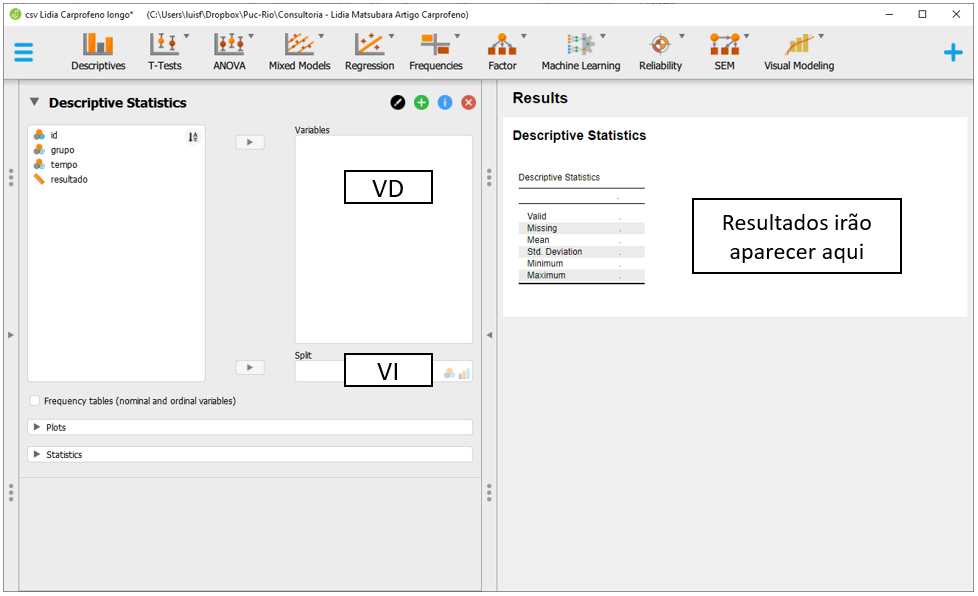
Task: Click the blue plus modules button
Action: [953, 53]
